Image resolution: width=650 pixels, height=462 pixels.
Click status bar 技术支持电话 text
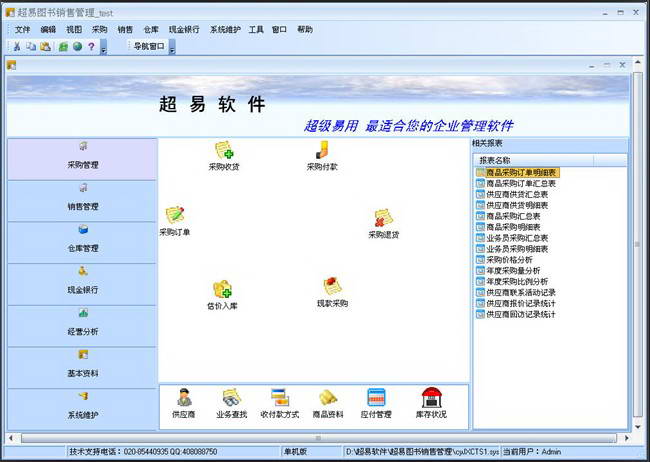tap(143, 452)
